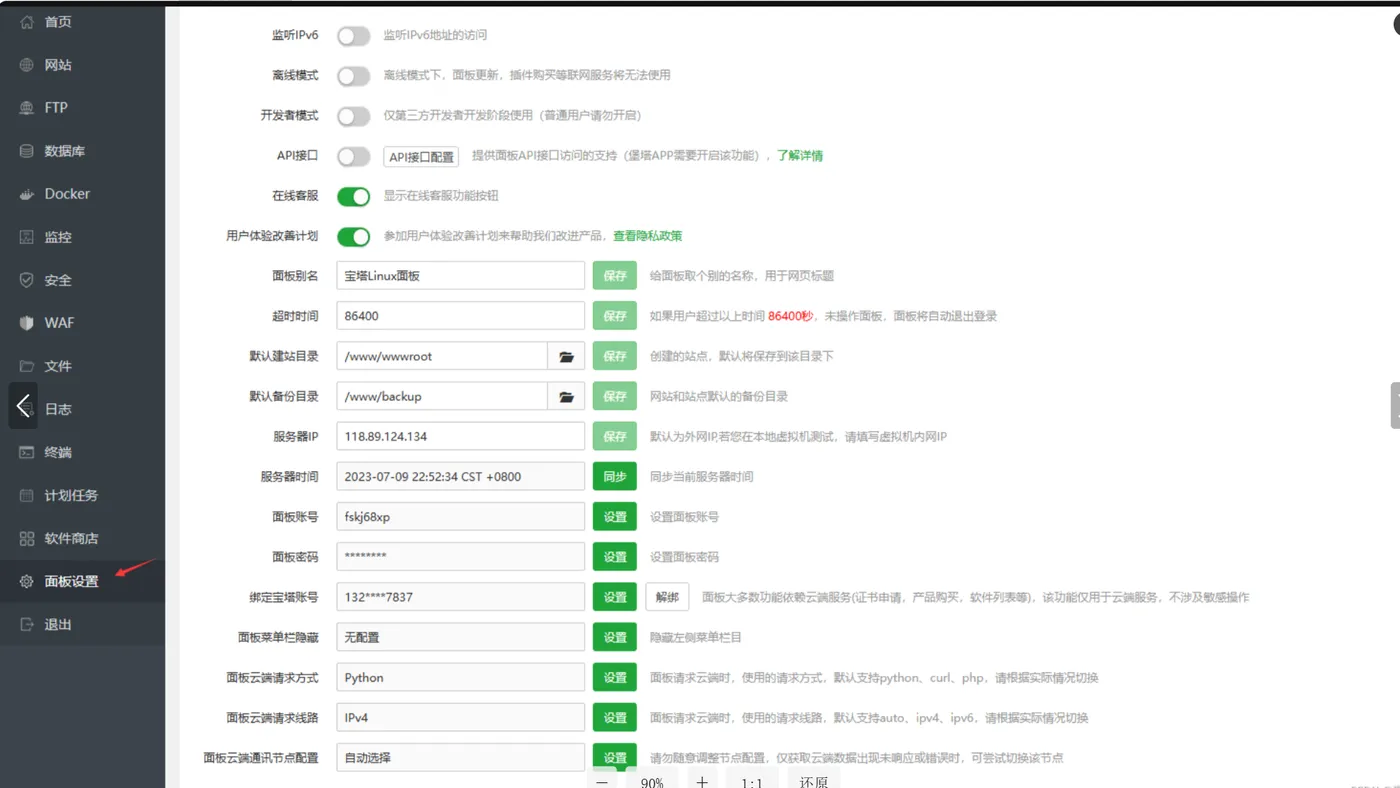
Task: Save the 面板别名 setting
Action: click(615, 276)
